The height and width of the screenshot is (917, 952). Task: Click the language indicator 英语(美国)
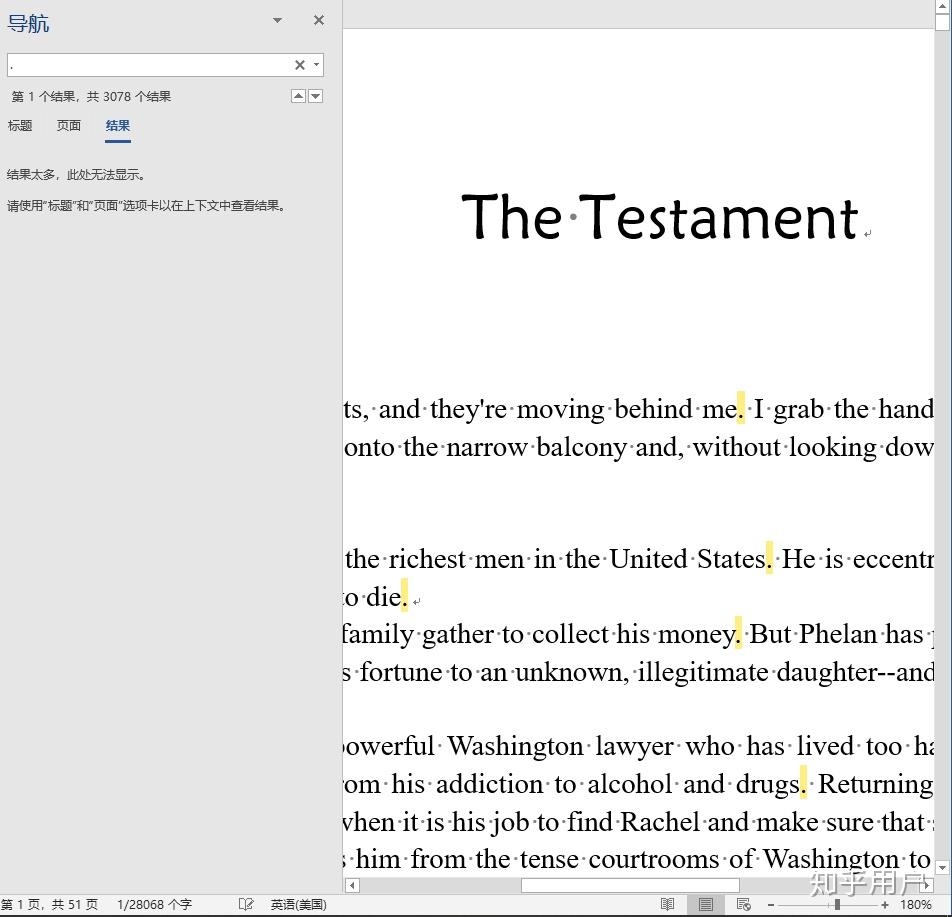pos(299,905)
